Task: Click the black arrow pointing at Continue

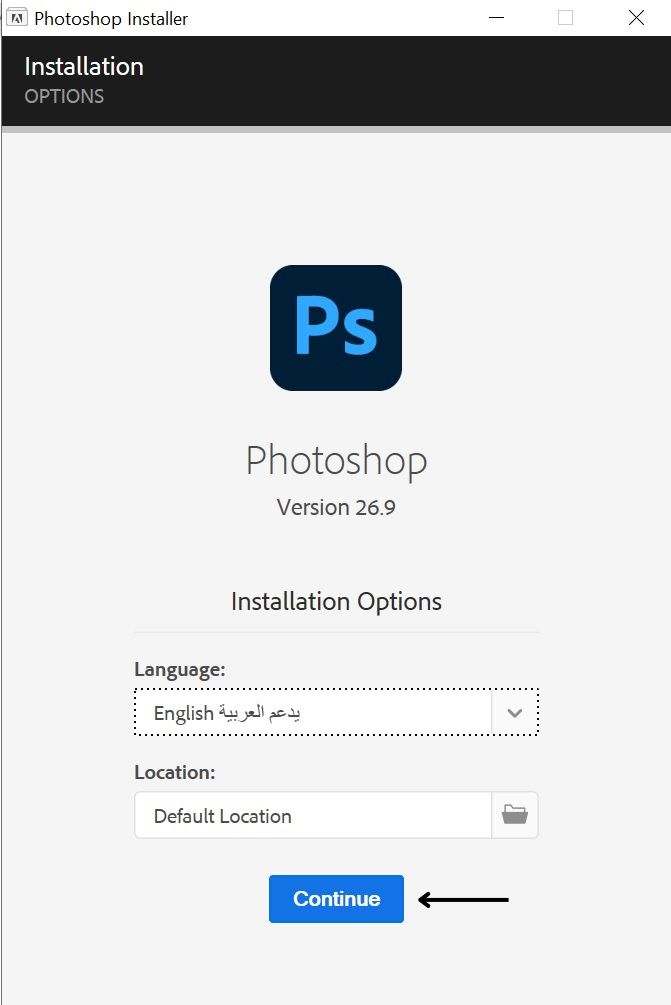Action: (x=463, y=900)
